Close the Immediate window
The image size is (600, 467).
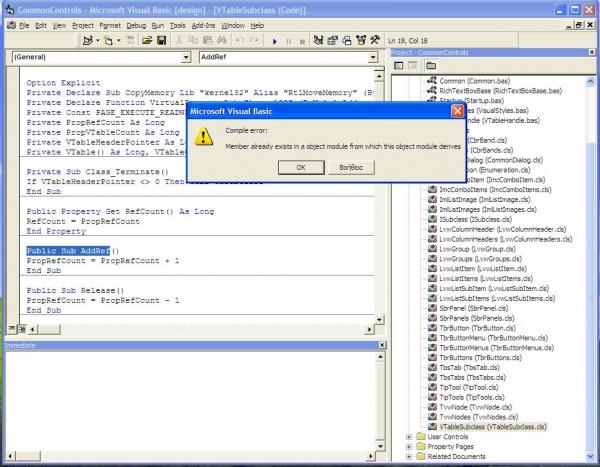point(382,345)
